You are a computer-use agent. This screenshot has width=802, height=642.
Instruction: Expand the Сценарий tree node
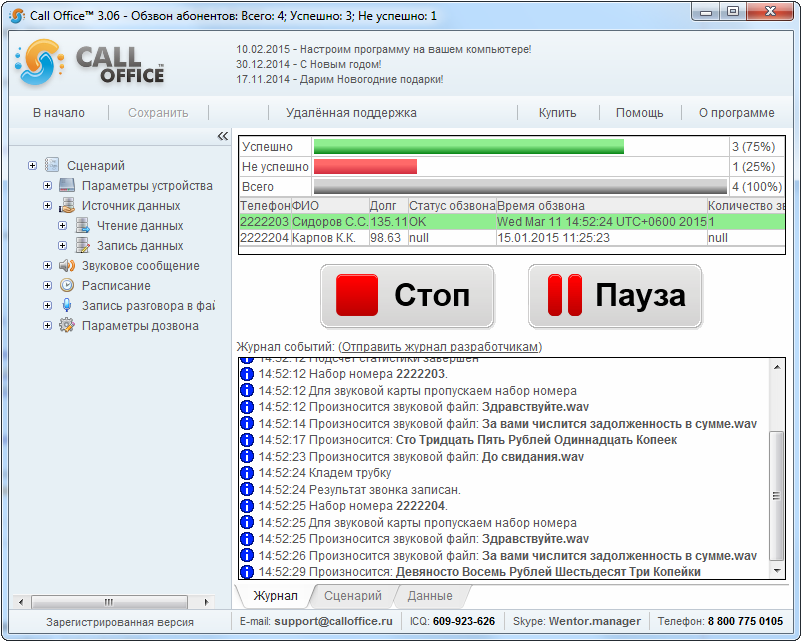tap(32, 165)
